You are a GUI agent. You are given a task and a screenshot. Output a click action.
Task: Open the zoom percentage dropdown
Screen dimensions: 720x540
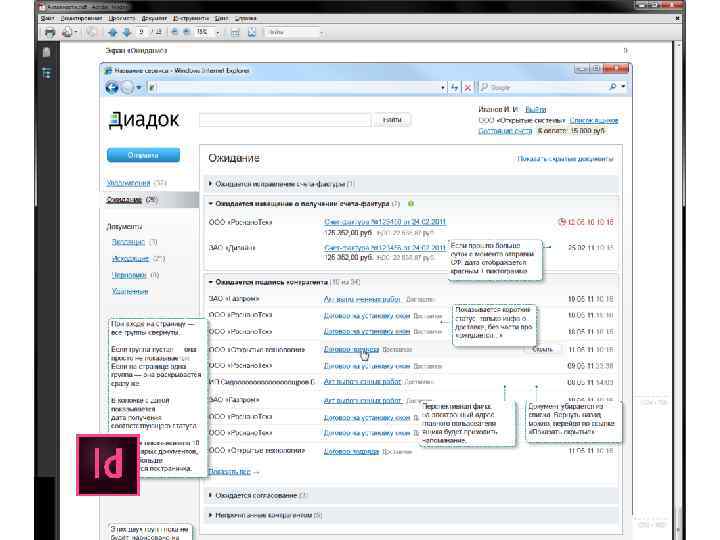coord(218,33)
